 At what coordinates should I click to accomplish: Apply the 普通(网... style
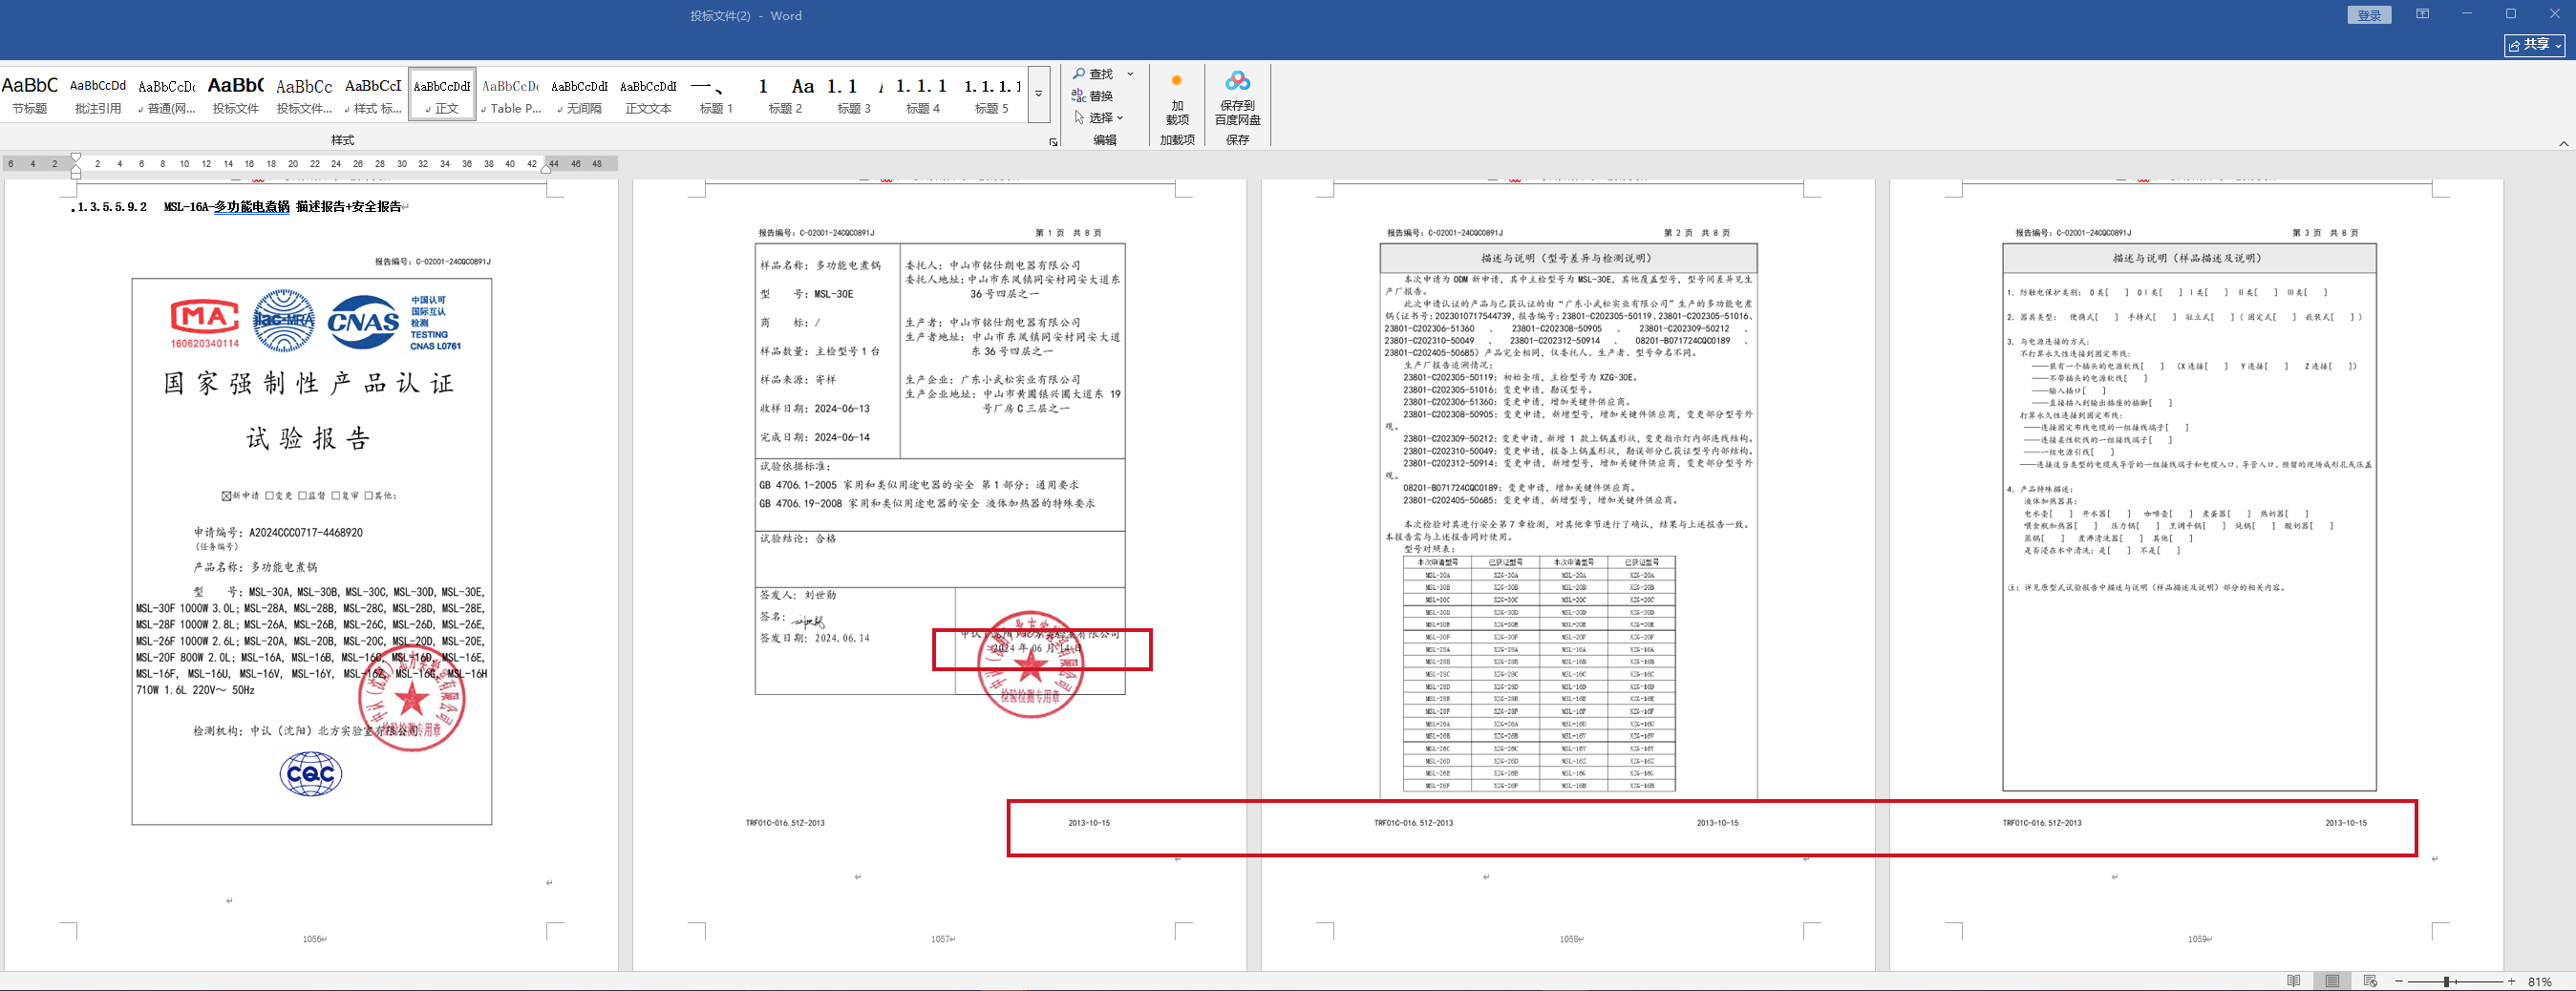(167, 95)
